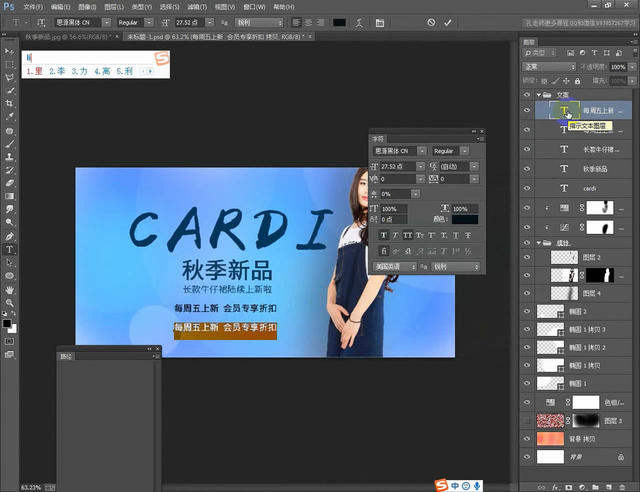Switch to the 秋季新品.jpg document tab
The height and width of the screenshot is (492, 640).
(x=68, y=37)
